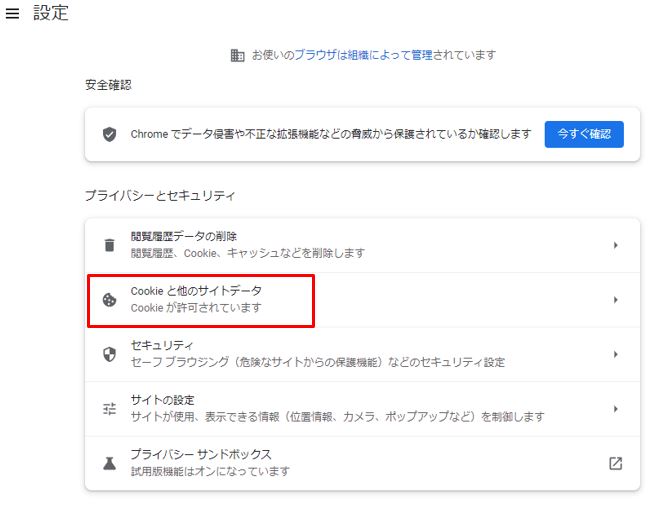Click the trash can icon
Screen dimensions: 655x505
click(109, 245)
